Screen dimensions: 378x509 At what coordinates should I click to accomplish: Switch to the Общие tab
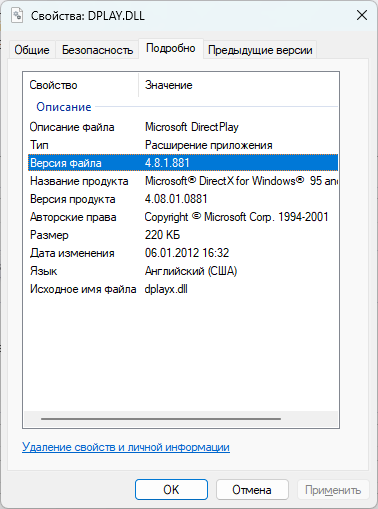32,50
